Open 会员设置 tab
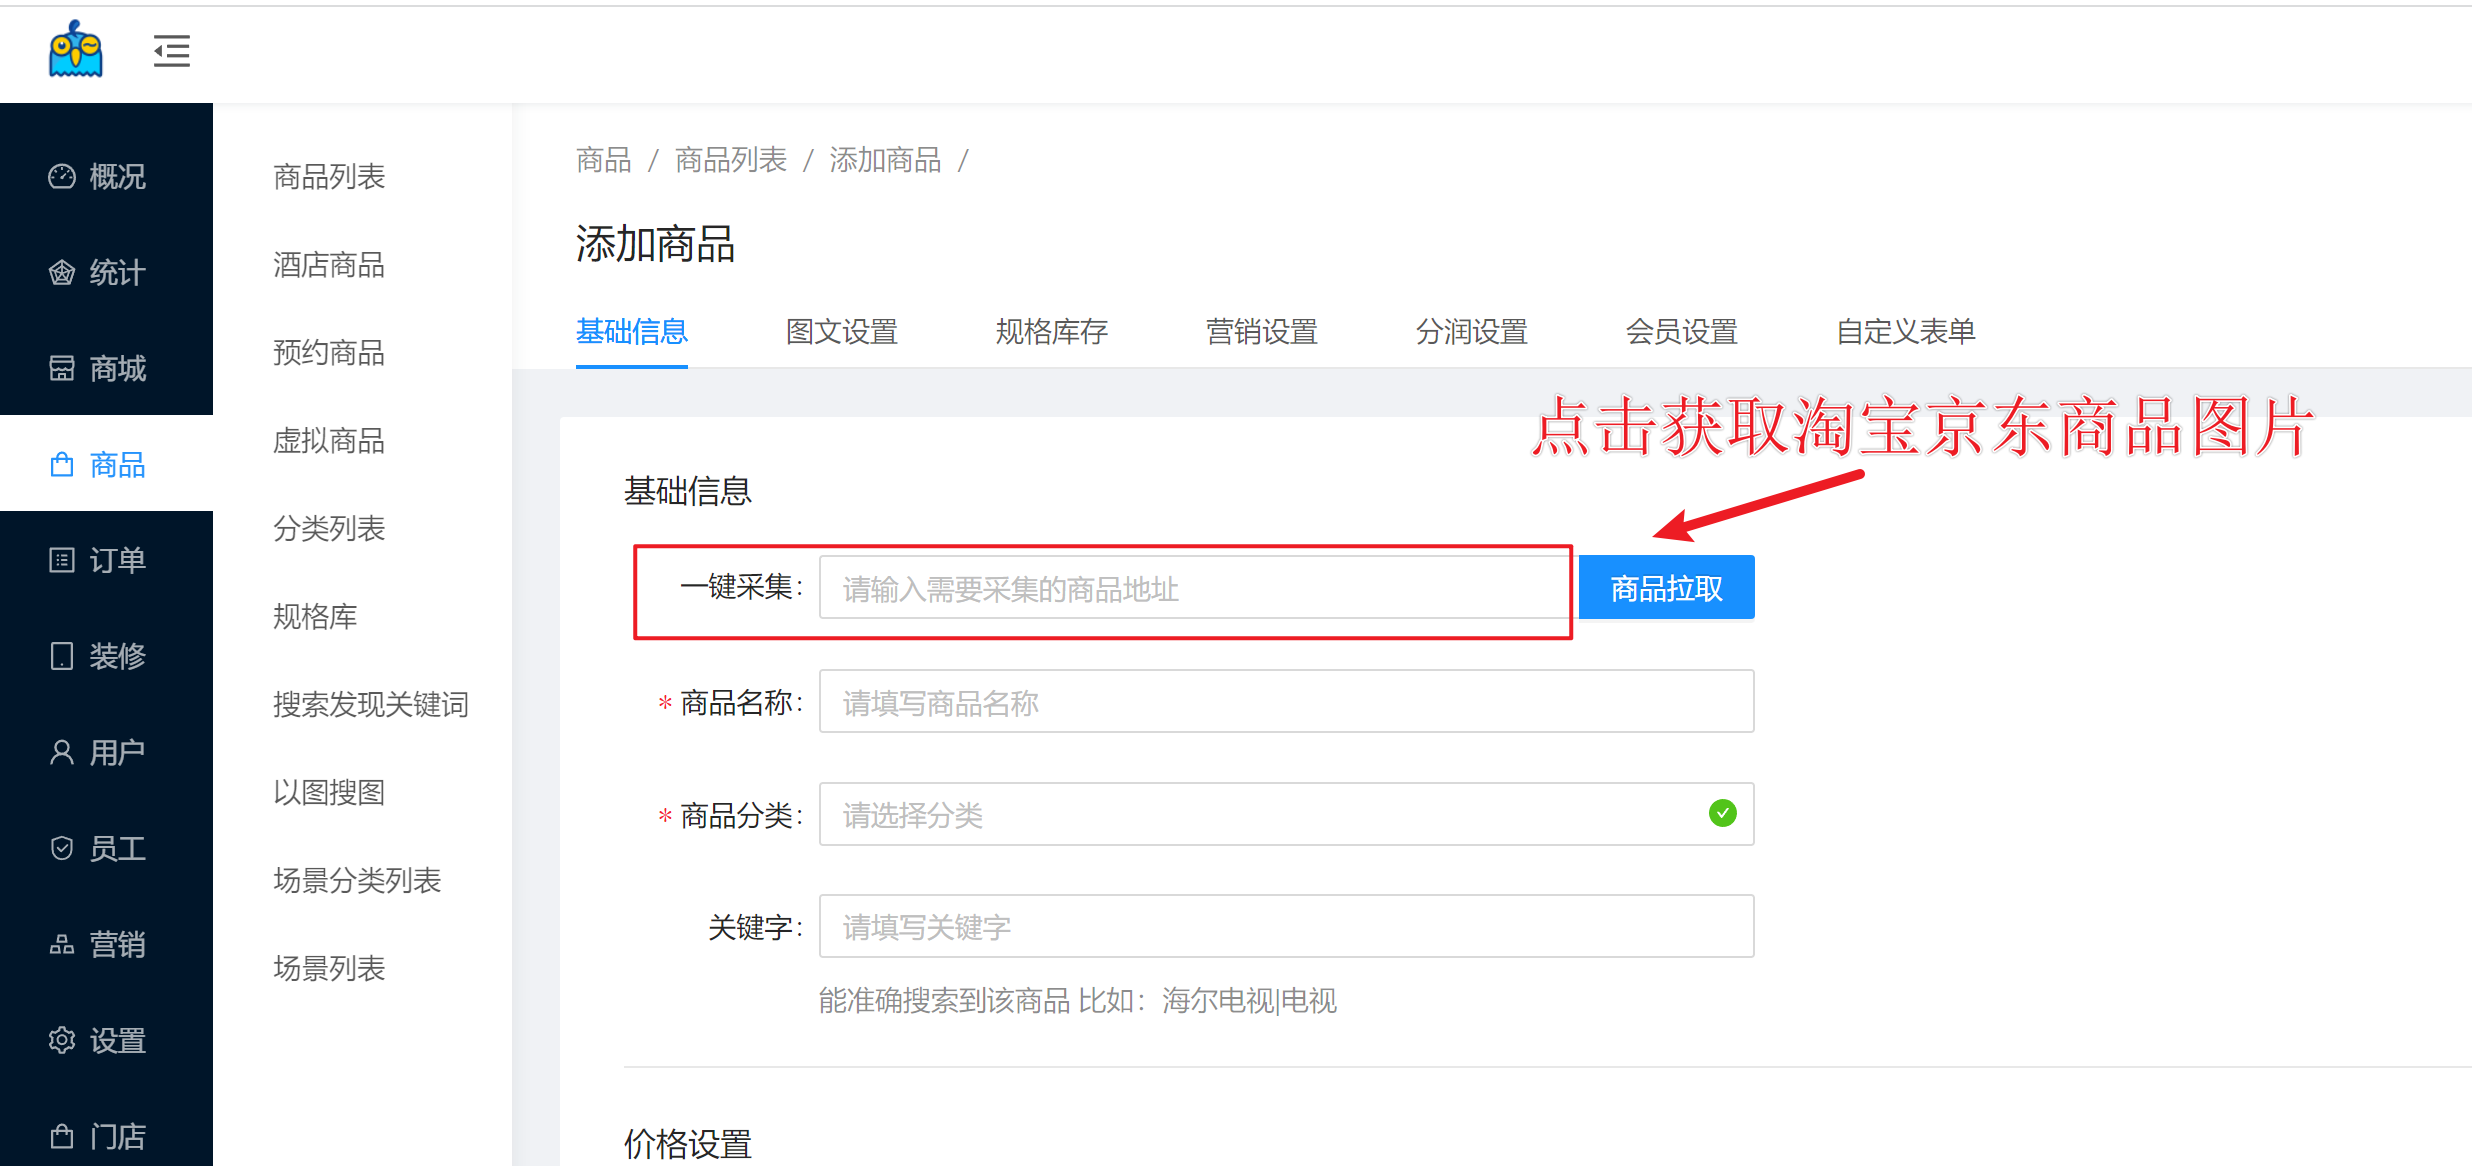The height and width of the screenshot is (1166, 2472). 1681,332
